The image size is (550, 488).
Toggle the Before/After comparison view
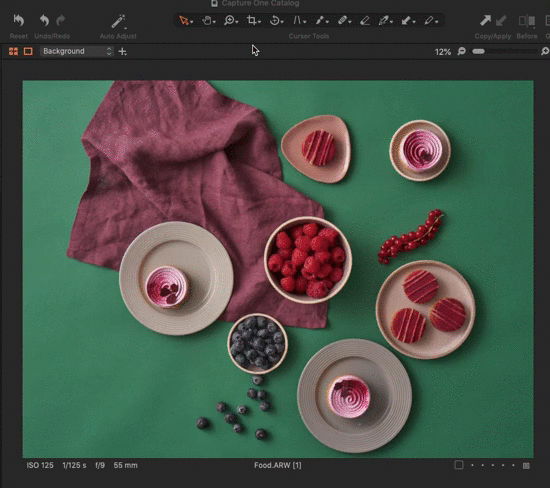527,21
